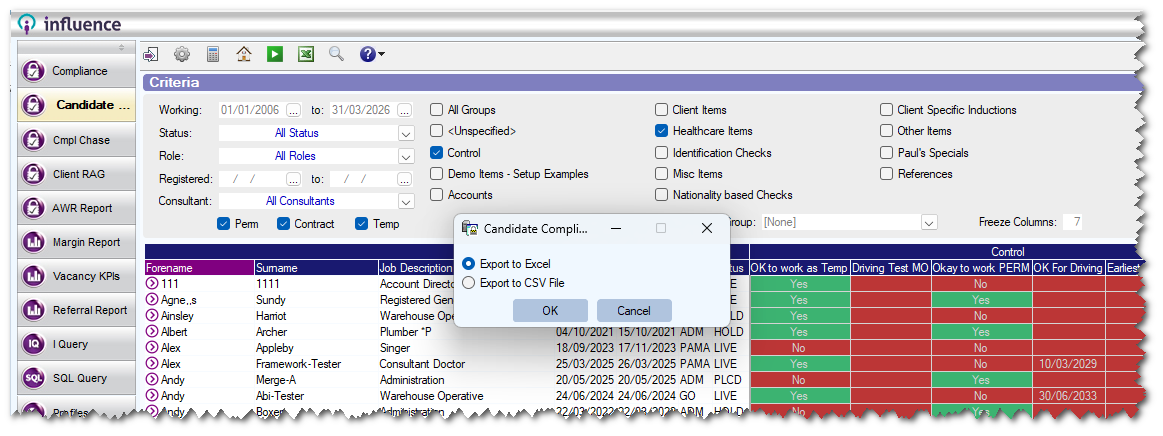Open the Status dropdown

click(x=406, y=133)
